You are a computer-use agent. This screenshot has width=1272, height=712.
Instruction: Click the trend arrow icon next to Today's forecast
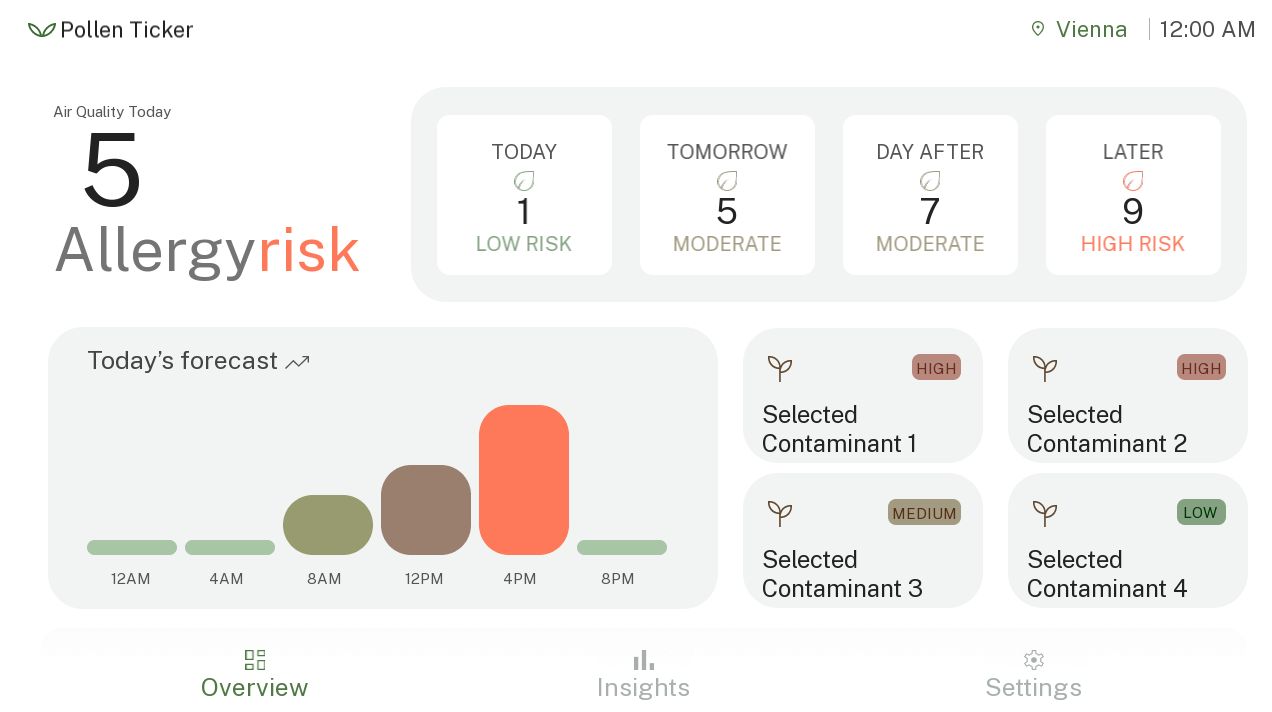(x=297, y=362)
